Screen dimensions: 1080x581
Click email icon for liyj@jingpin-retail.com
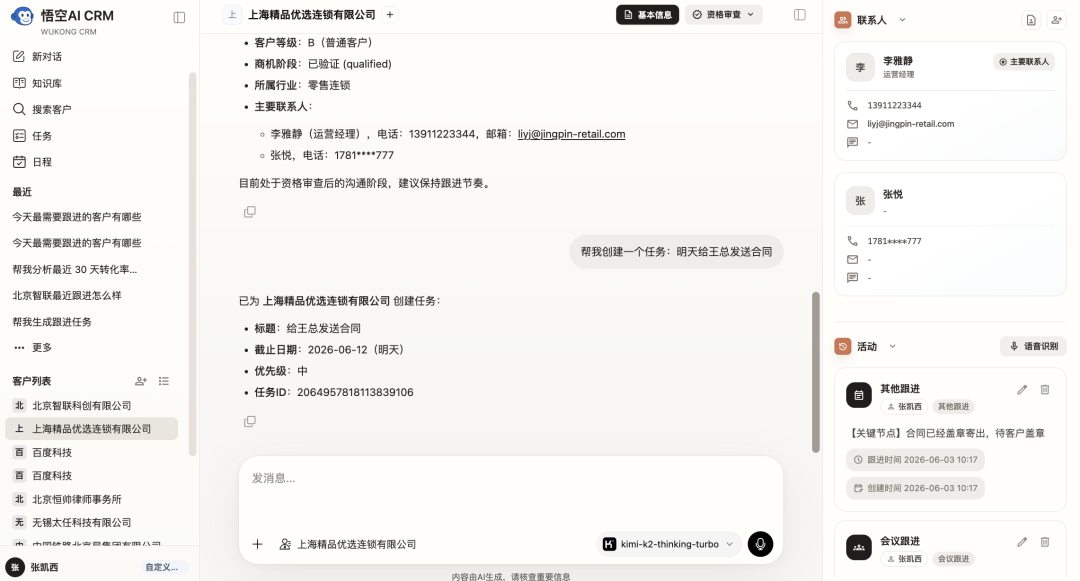[x=853, y=124]
